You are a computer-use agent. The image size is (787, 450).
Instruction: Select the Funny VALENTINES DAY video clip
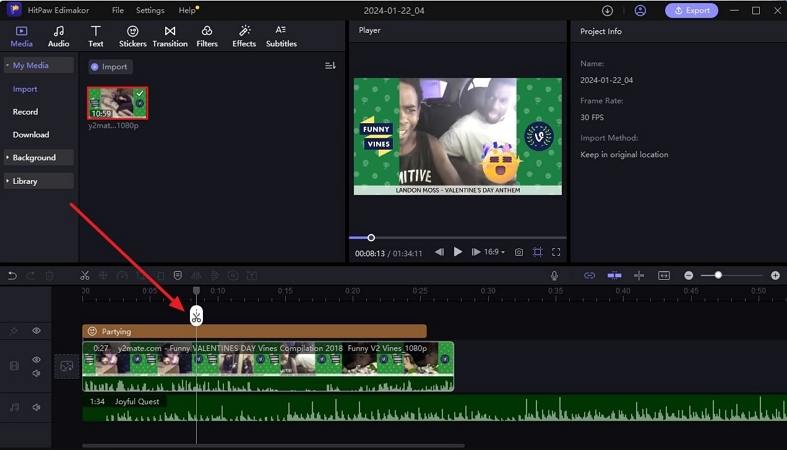point(268,366)
